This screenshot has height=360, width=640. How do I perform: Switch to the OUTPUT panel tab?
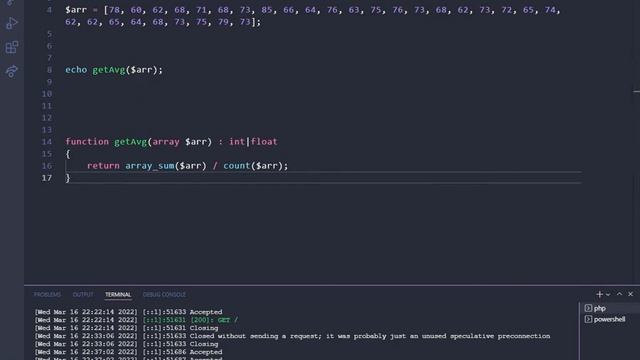pyautogui.click(x=83, y=294)
